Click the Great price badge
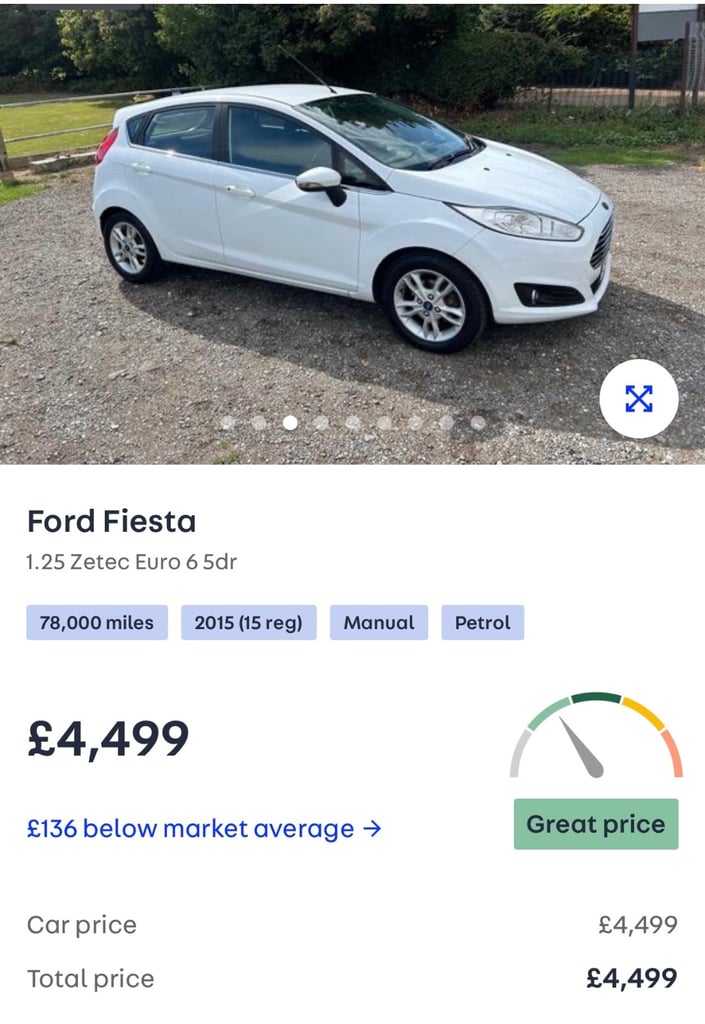Viewport: 705px width, 1024px height. (x=595, y=824)
